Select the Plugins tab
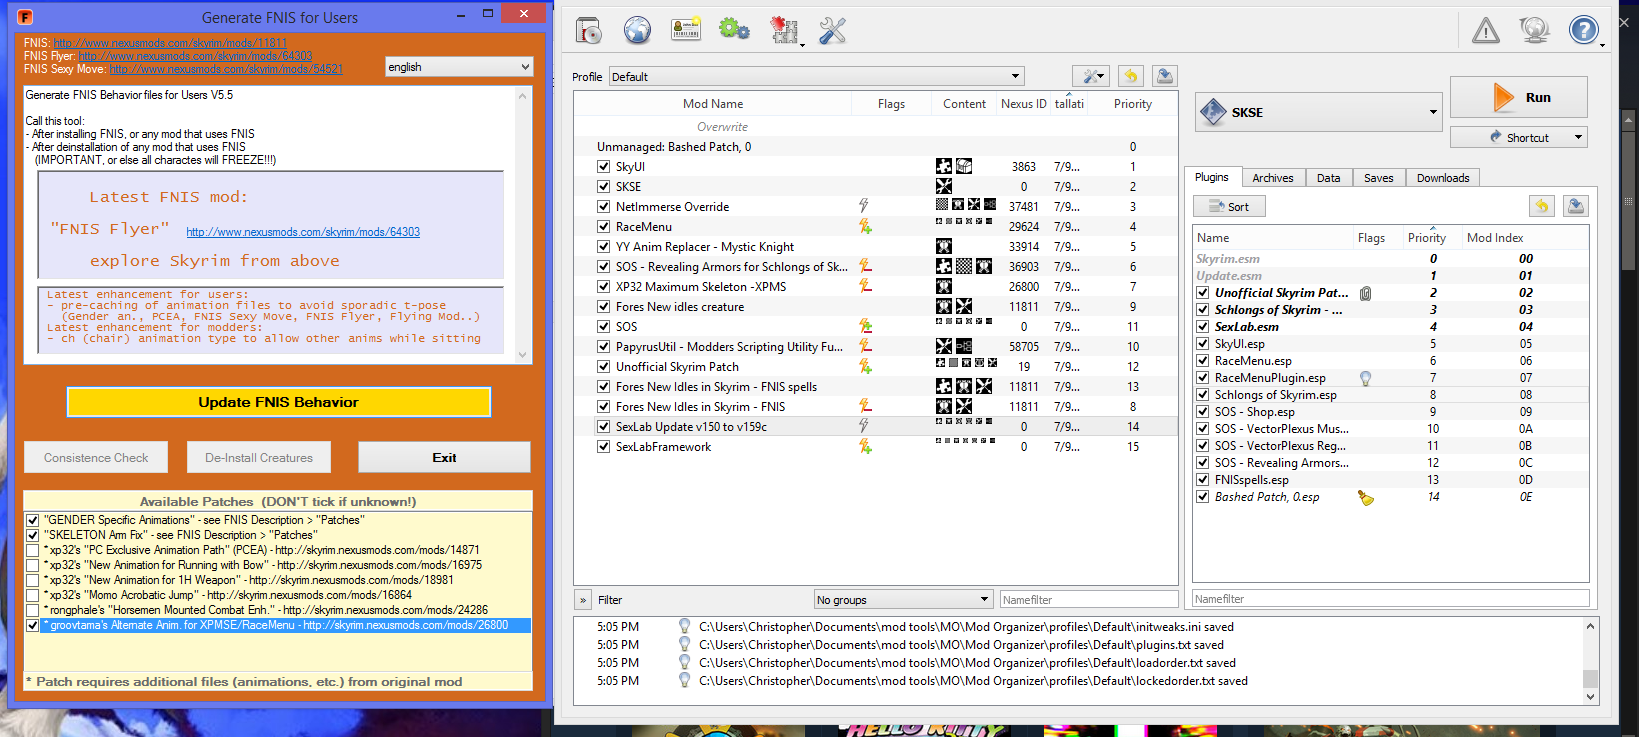 [1211, 177]
